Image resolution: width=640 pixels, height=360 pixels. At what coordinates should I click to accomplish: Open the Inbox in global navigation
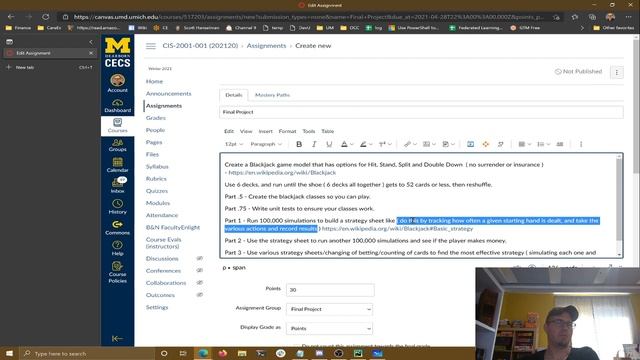pyautogui.click(x=118, y=186)
